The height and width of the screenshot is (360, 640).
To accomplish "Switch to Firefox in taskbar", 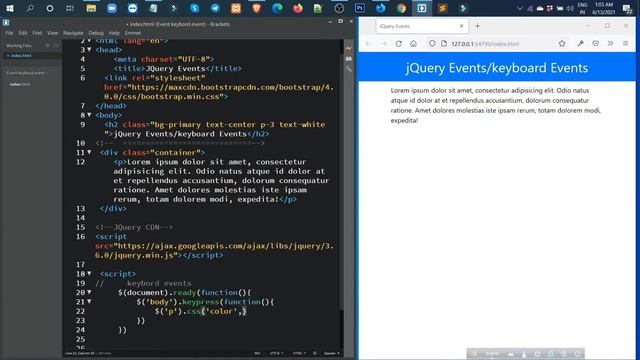I will point(298,8).
